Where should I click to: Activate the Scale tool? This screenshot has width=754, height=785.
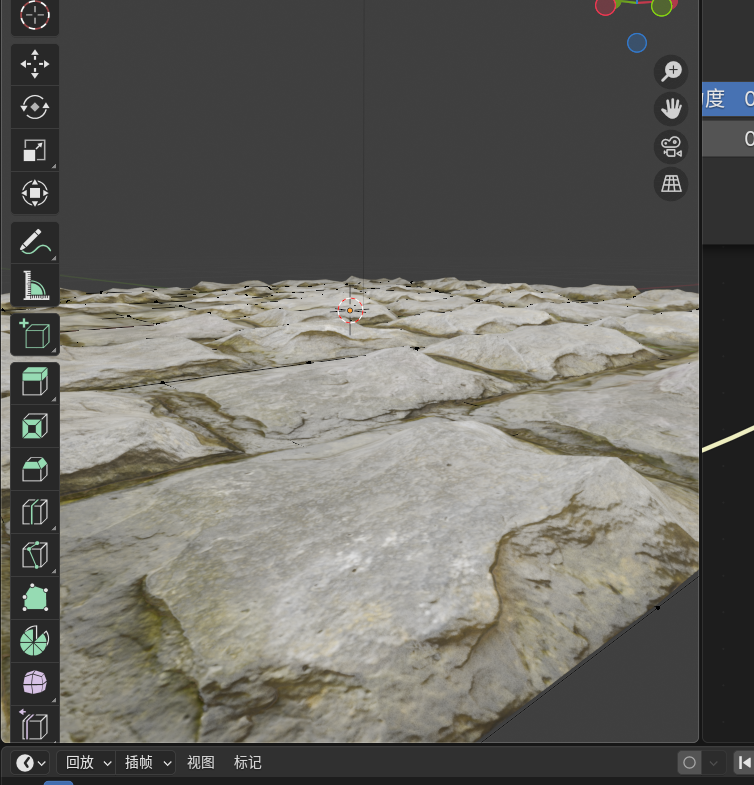35,150
